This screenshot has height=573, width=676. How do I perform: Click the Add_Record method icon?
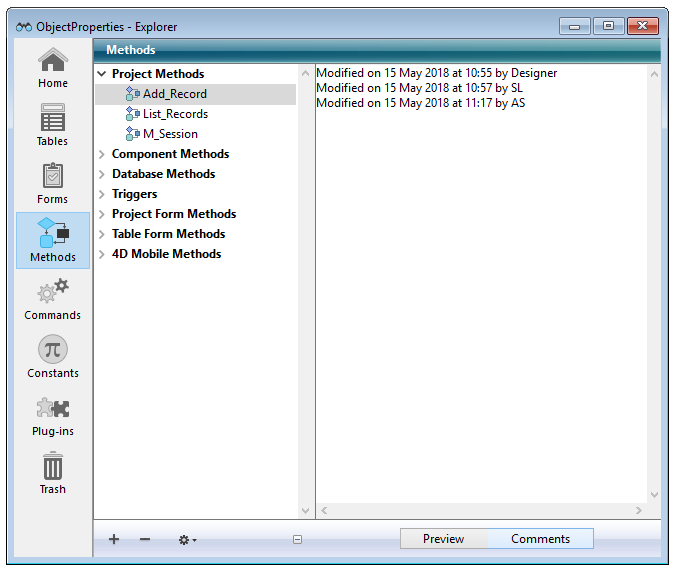click(133, 94)
